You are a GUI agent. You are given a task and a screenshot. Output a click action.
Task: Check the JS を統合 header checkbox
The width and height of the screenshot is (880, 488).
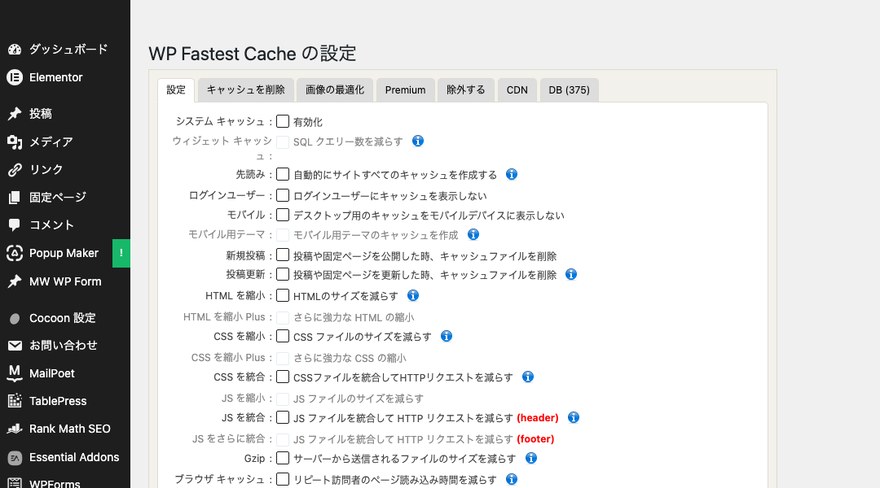(x=283, y=417)
